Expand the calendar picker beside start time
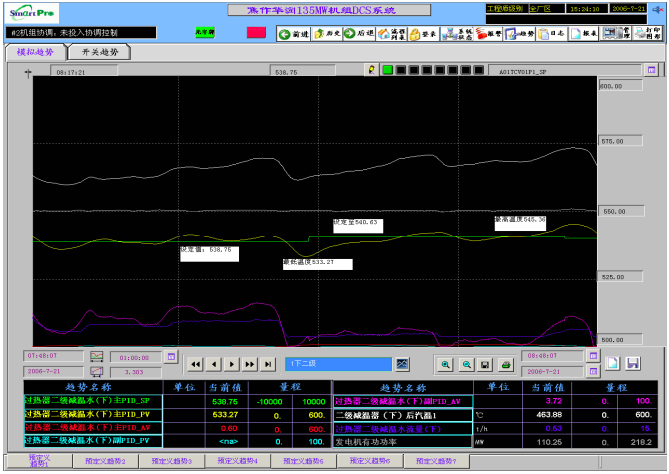The height and width of the screenshot is (474, 669). click(171, 355)
